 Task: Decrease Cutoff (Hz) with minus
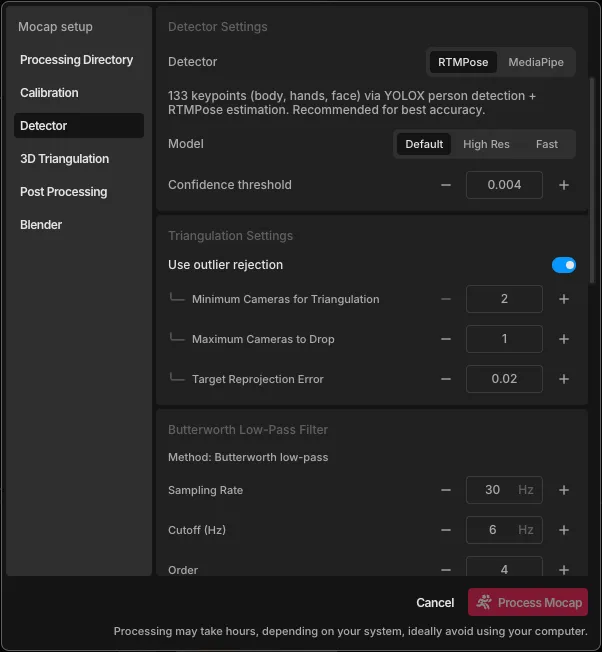tap(446, 530)
